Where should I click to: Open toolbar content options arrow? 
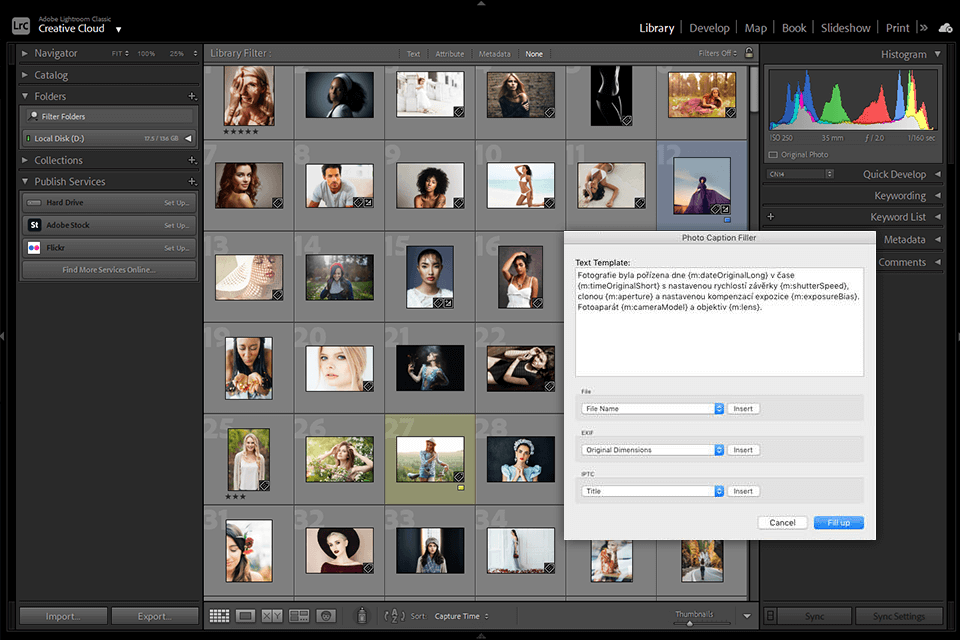[747, 616]
